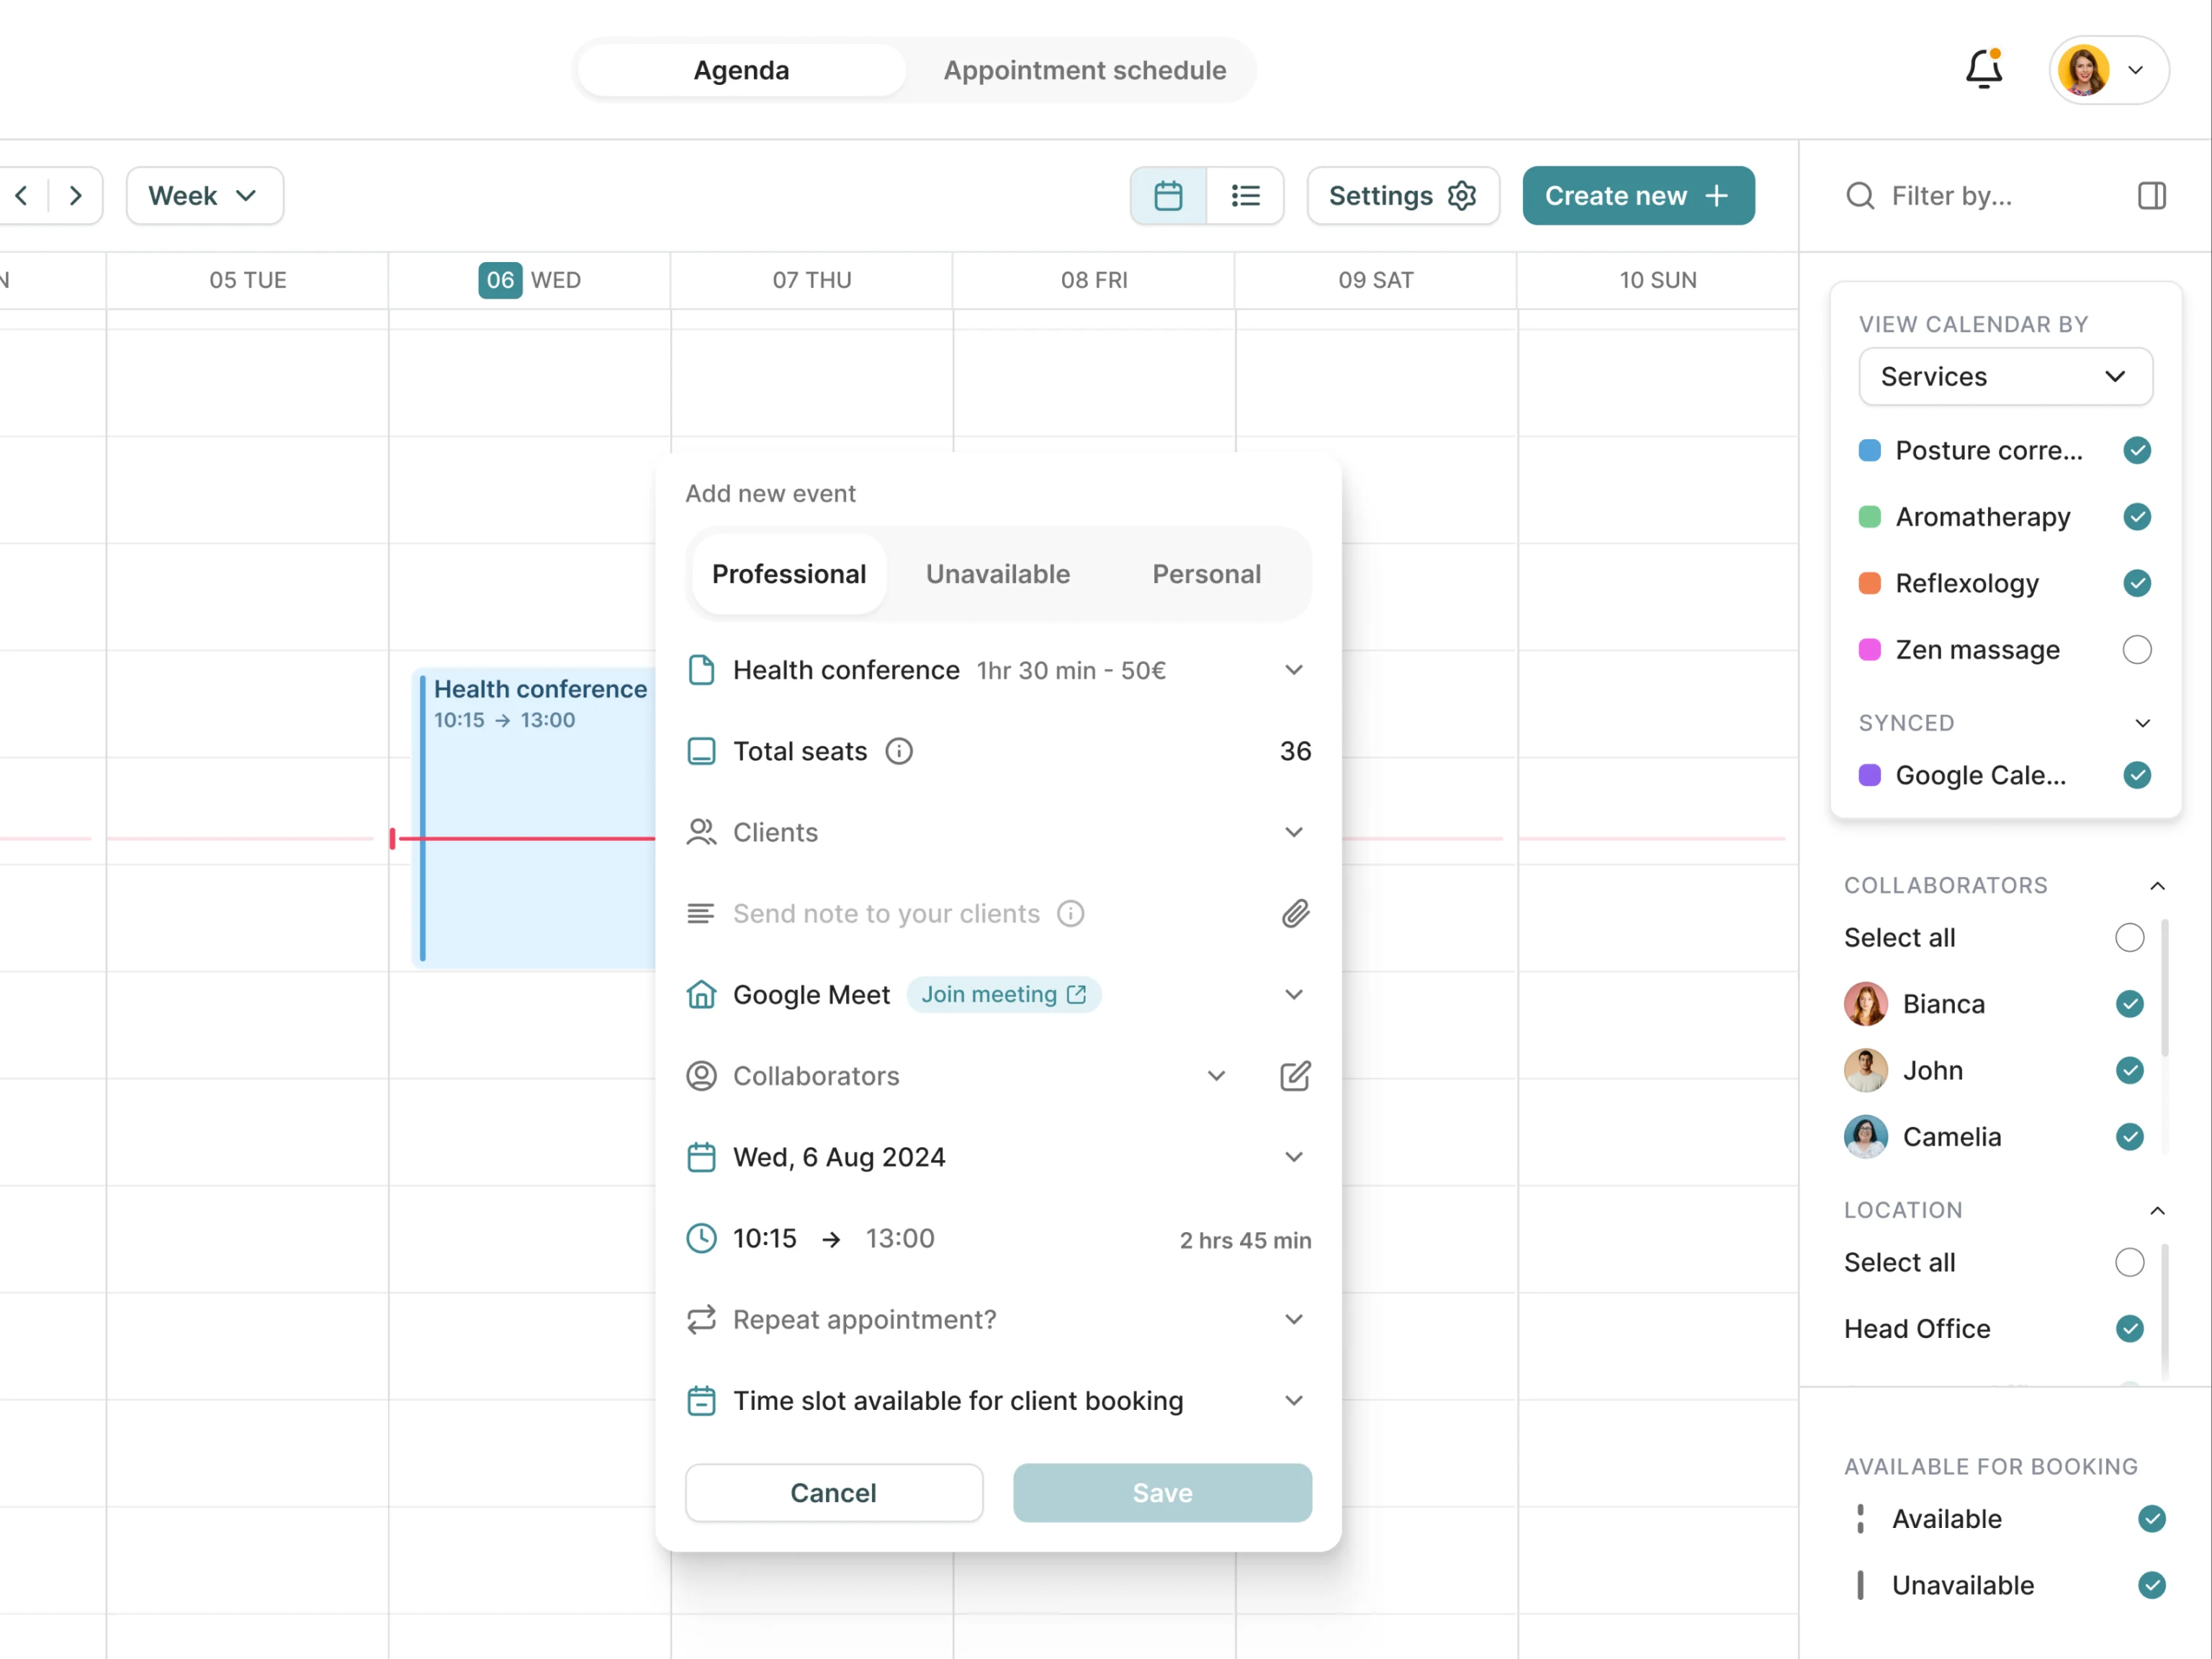Image resolution: width=2212 pixels, height=1659 pixels.
Task: Expand the Health conference service dropdown
Action: click(1294, 669)
